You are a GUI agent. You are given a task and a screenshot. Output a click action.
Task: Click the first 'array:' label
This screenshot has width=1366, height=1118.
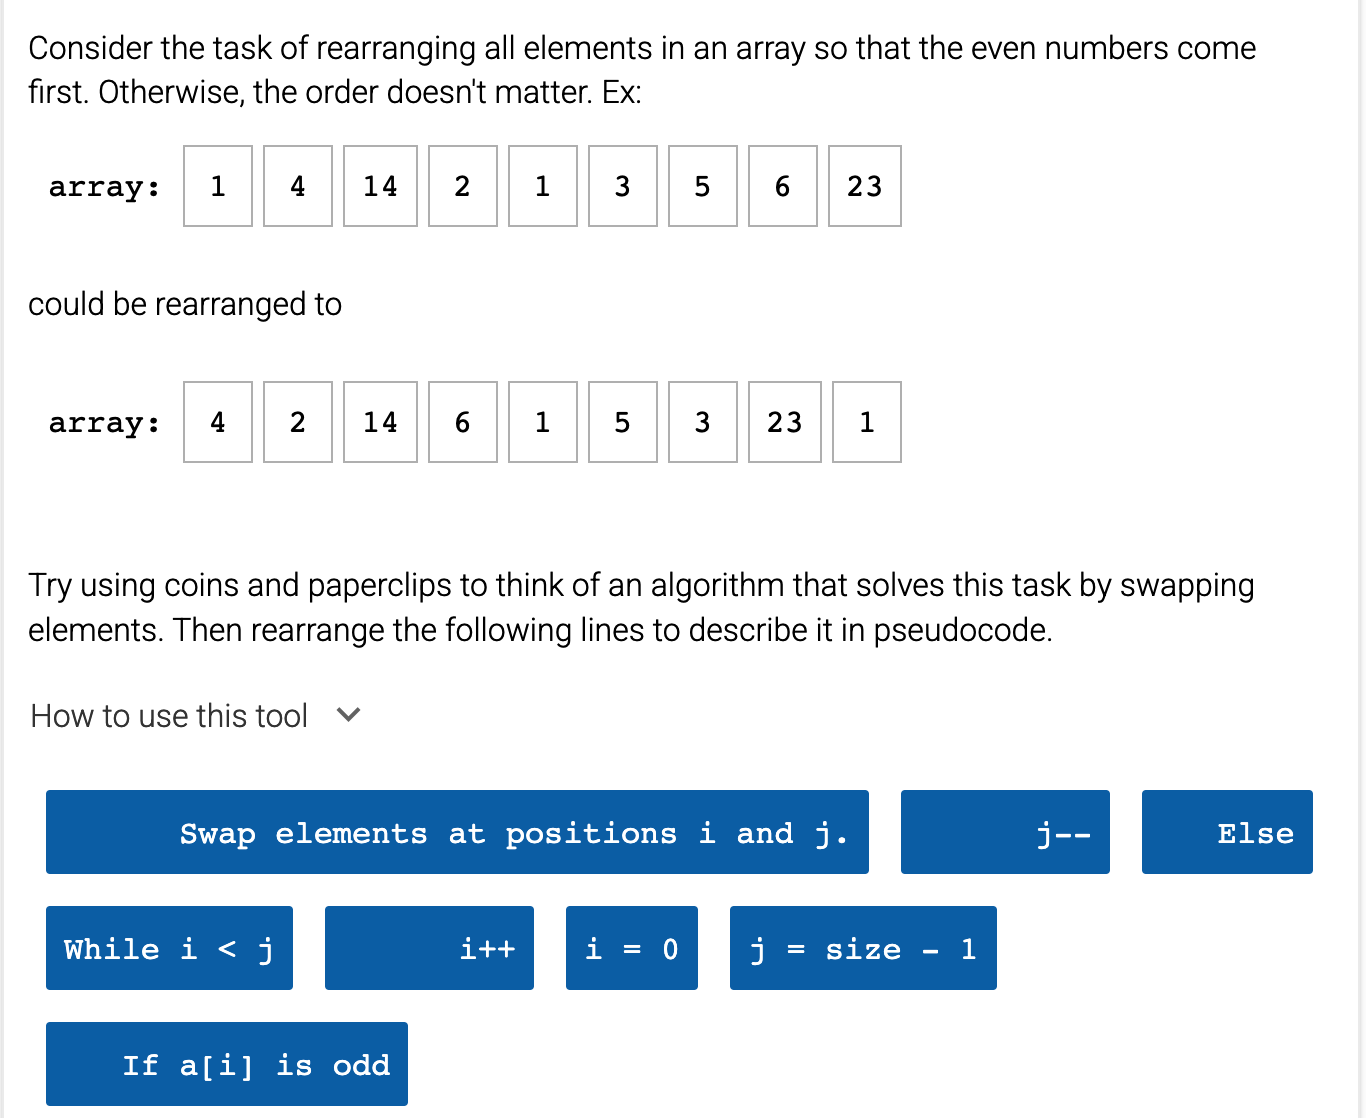pyautogui.click(x=104, y=187)
